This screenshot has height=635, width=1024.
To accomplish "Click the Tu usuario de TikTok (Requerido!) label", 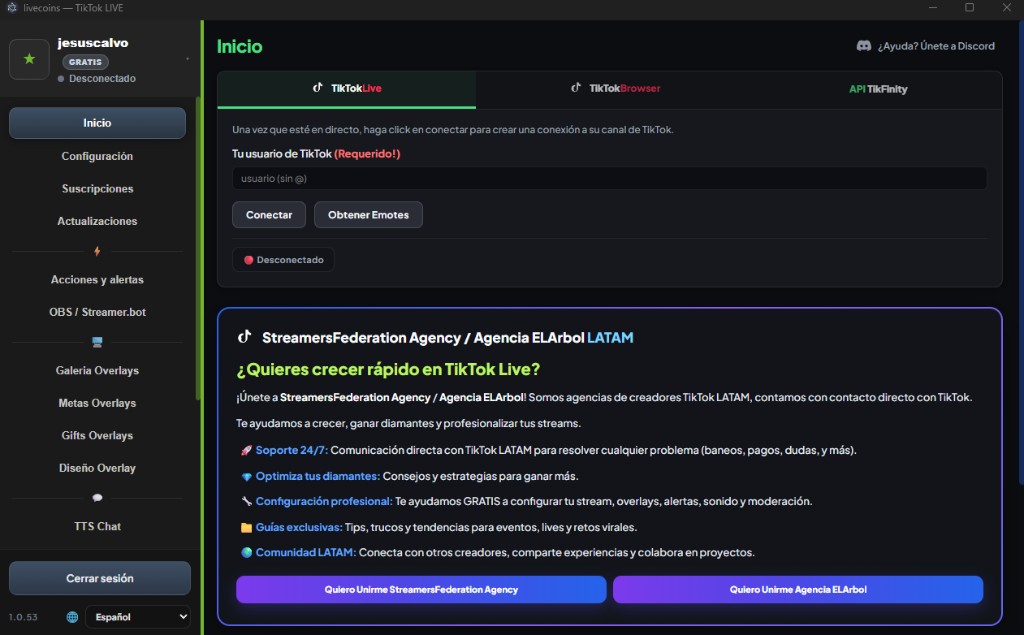I will pyautogui.click(x=316, y=154).
